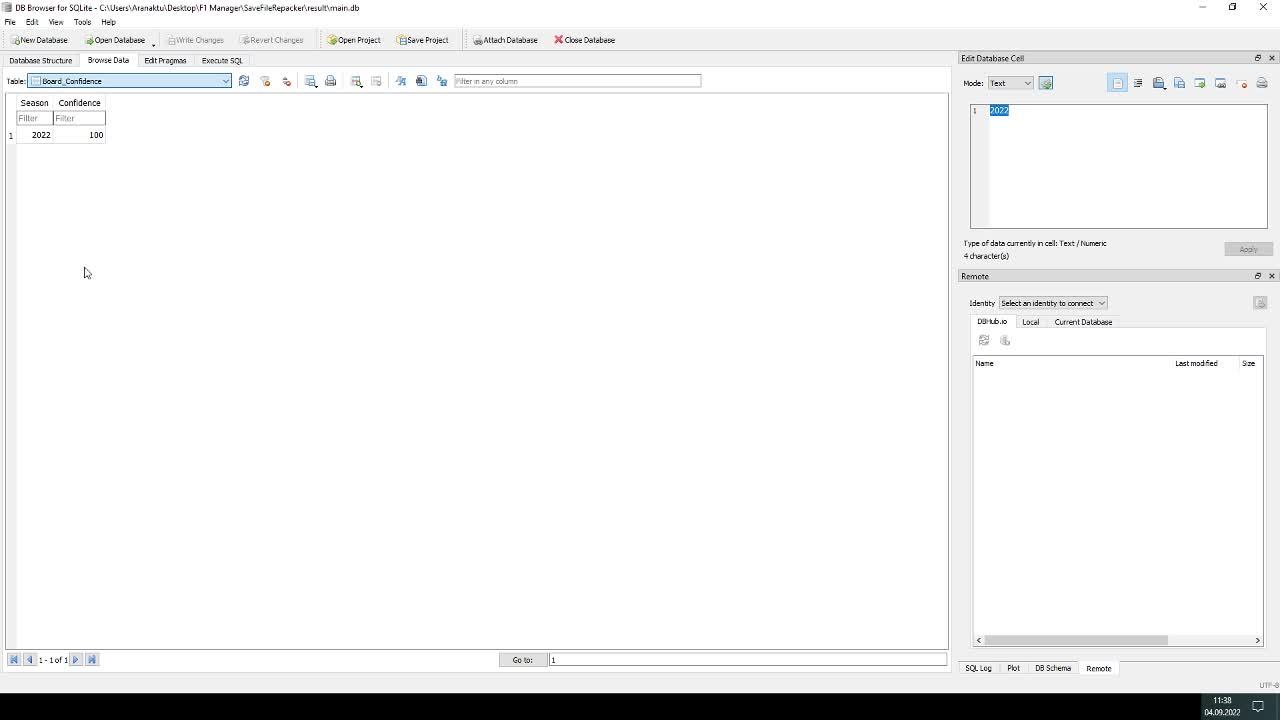Set the cell value to NULL
Screen dimensions: 1280x720
click(x=1241, y=83)
